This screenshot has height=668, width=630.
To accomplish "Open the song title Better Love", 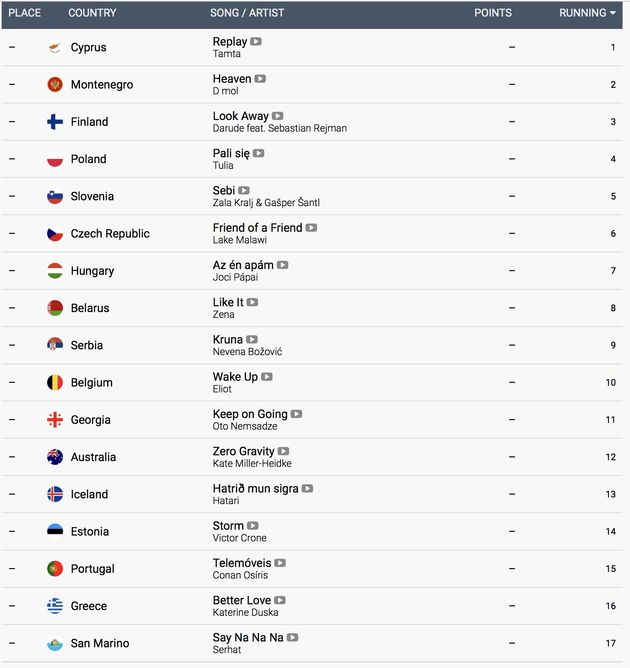I will [x=242, y=600].
